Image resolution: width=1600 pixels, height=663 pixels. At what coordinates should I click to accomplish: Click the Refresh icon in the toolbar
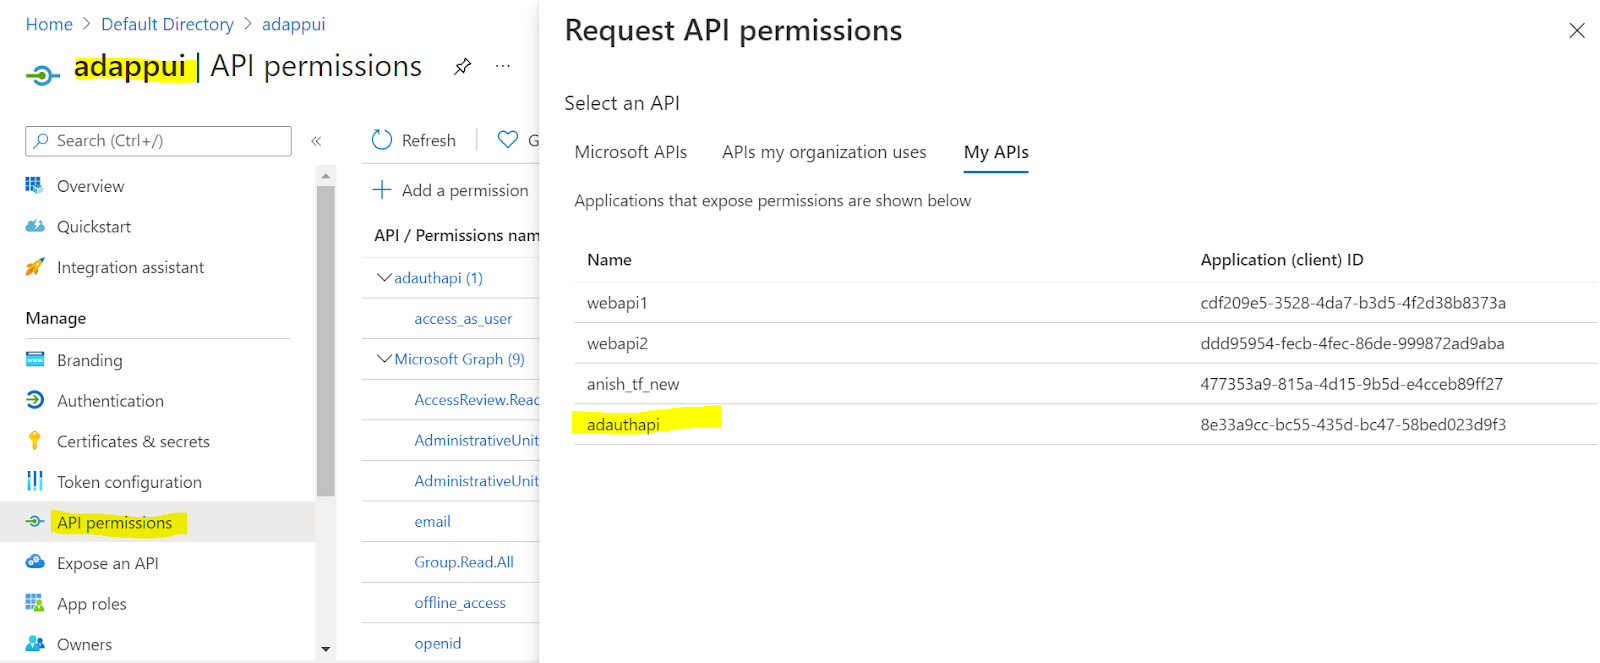click(x=382, y=140)
